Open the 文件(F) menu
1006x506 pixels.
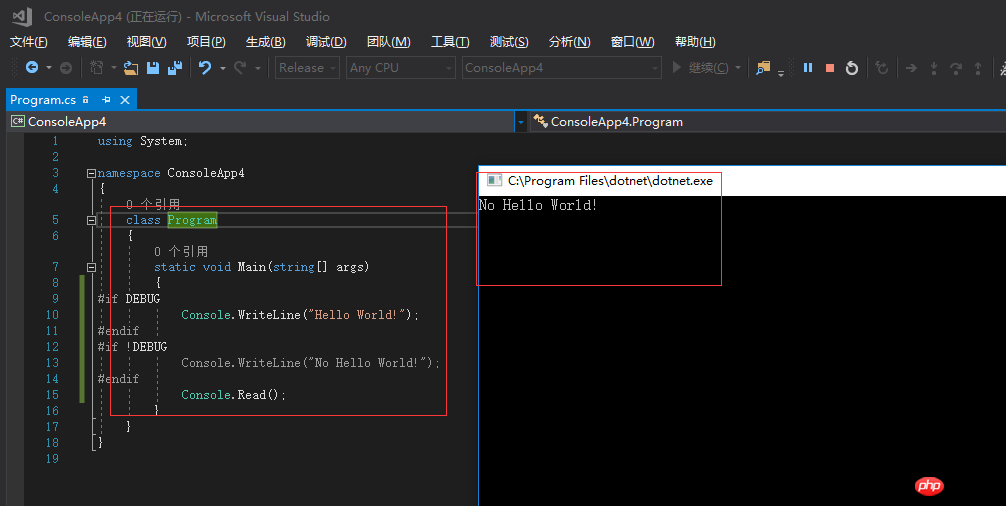pyautogui.click(x=29, y=42)
